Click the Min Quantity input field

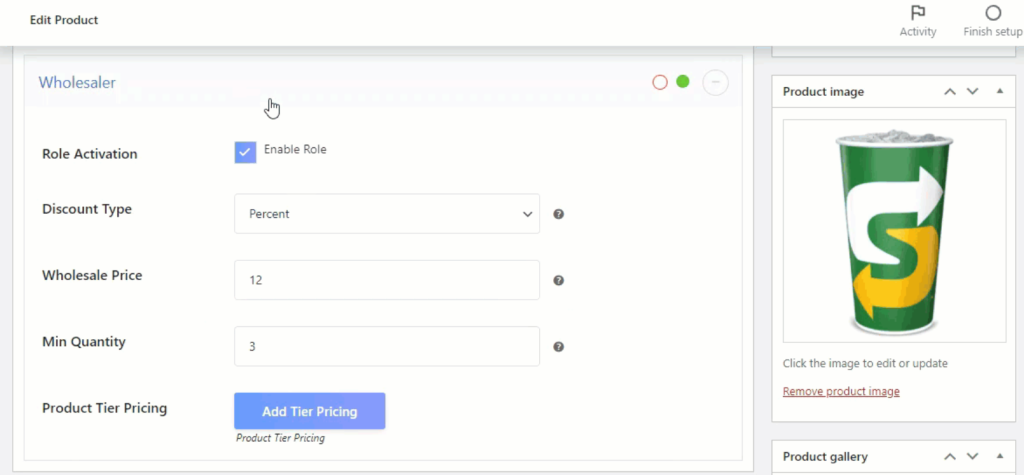[x=387, y=346]
